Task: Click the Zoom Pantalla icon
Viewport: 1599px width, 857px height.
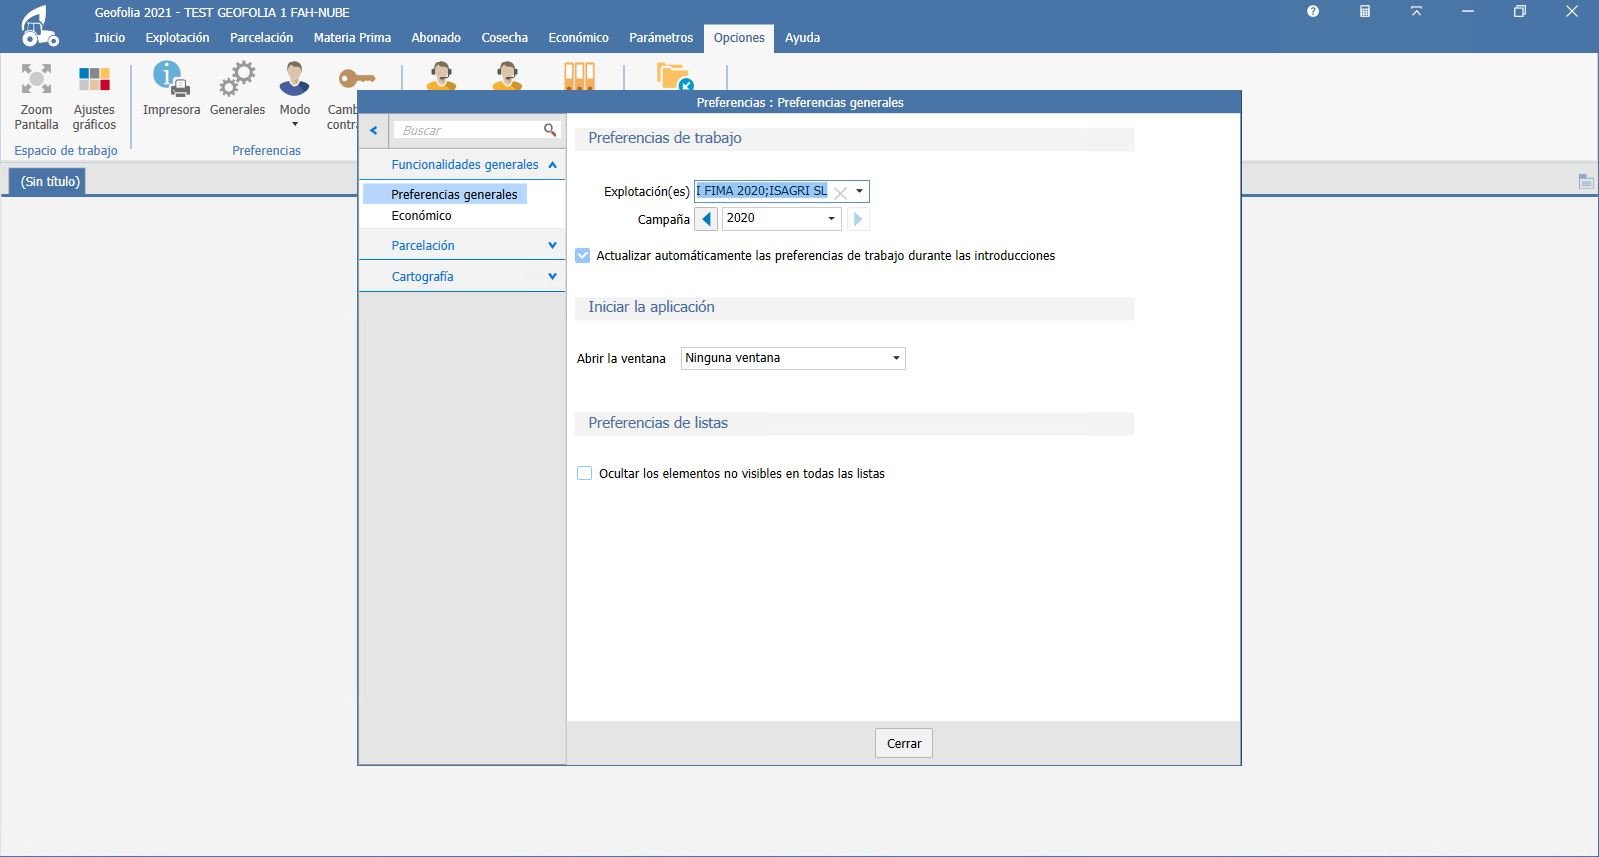Action: click(x=36, y=79)
